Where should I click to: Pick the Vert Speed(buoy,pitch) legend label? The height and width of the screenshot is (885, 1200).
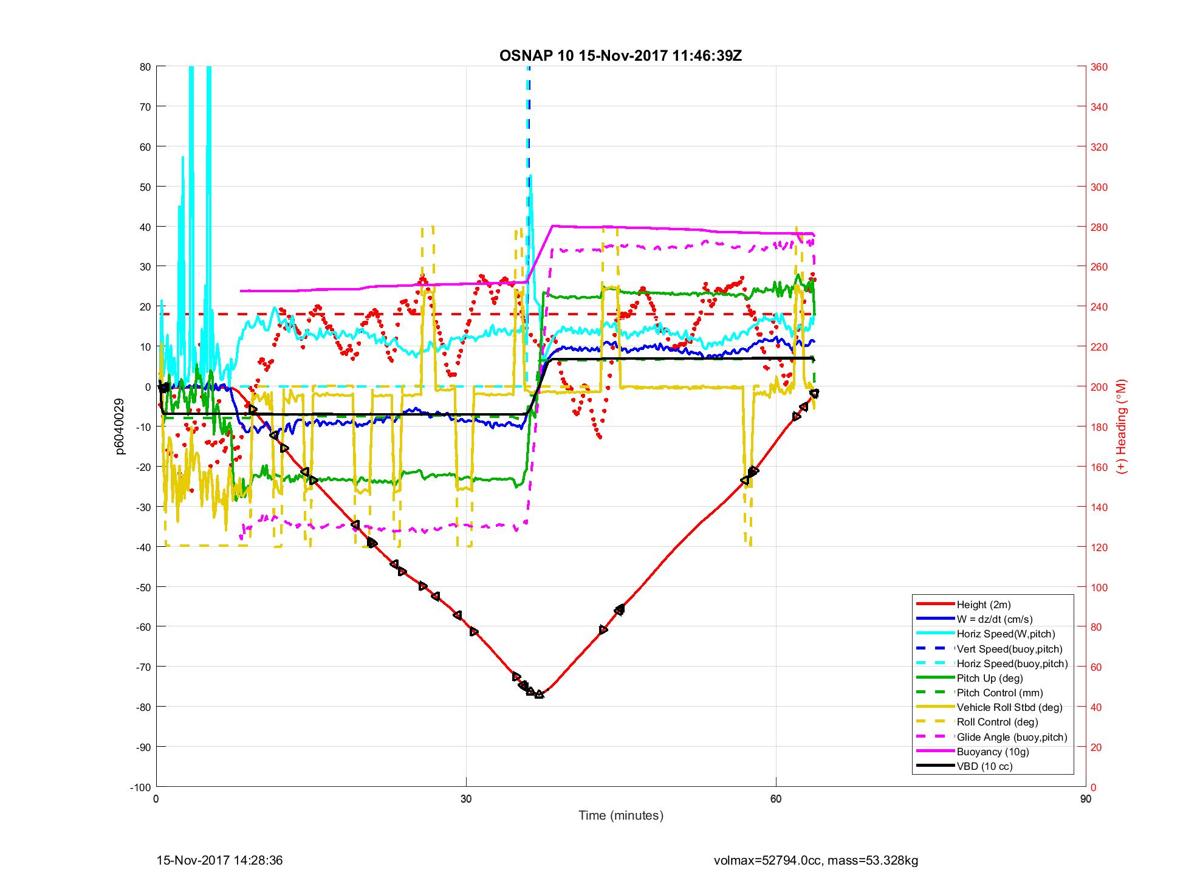[x=1011, y=649]
